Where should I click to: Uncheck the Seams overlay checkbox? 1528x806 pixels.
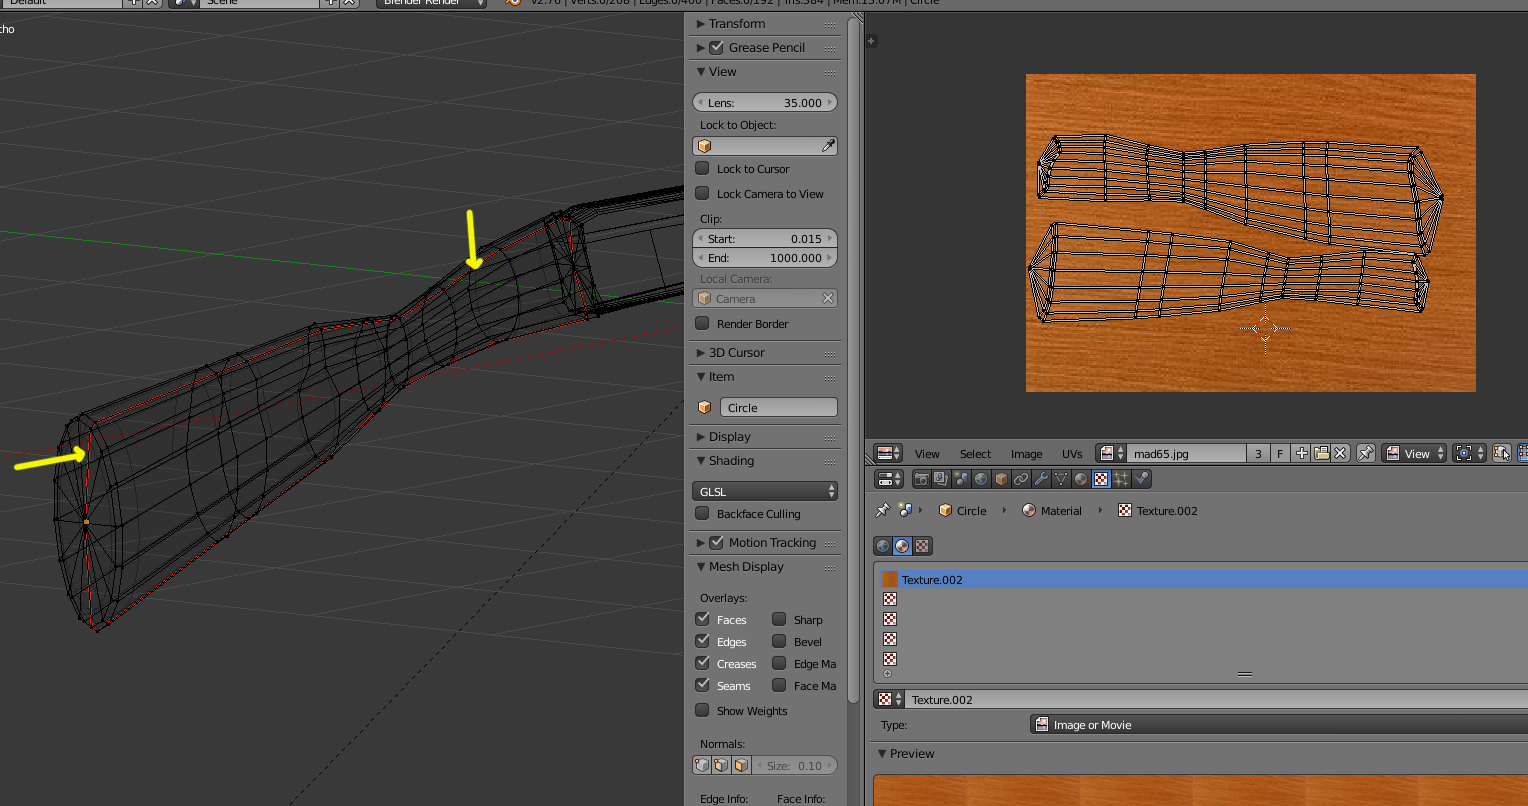(x=703, y=686)
